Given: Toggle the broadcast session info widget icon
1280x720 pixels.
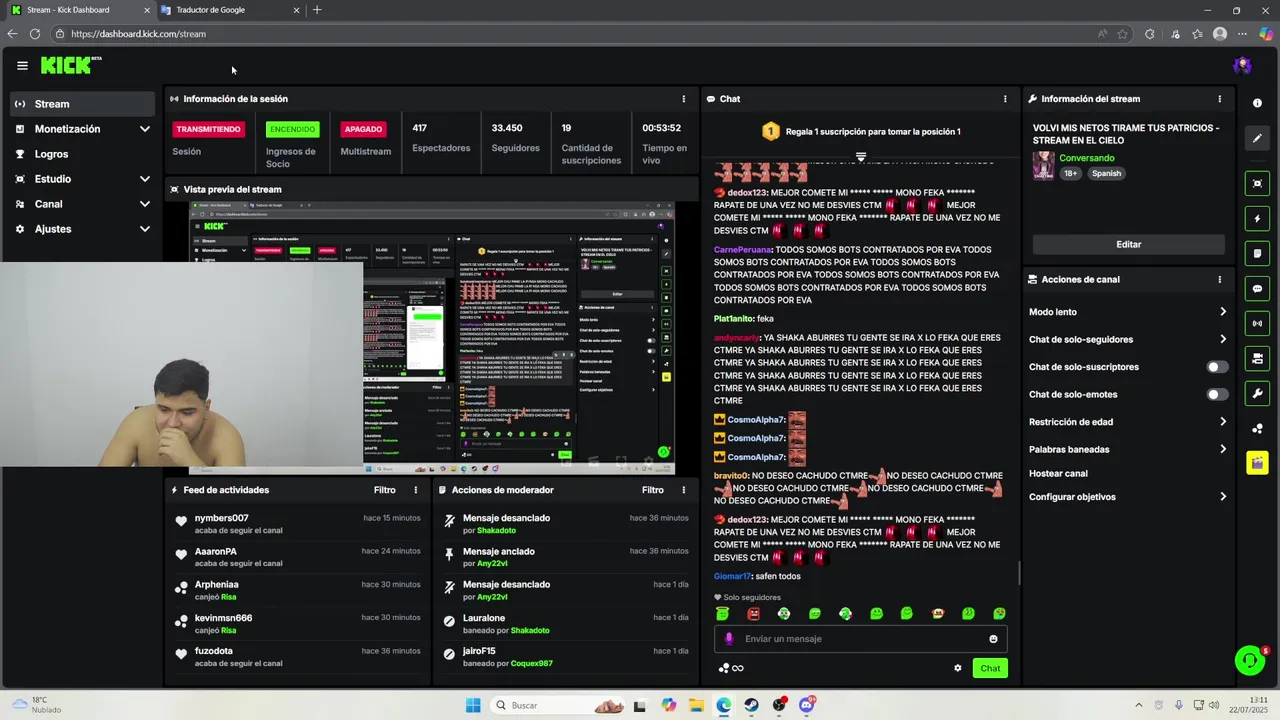Looking at the screenshot, I should pyautogui.click(x=1257, y=323).
